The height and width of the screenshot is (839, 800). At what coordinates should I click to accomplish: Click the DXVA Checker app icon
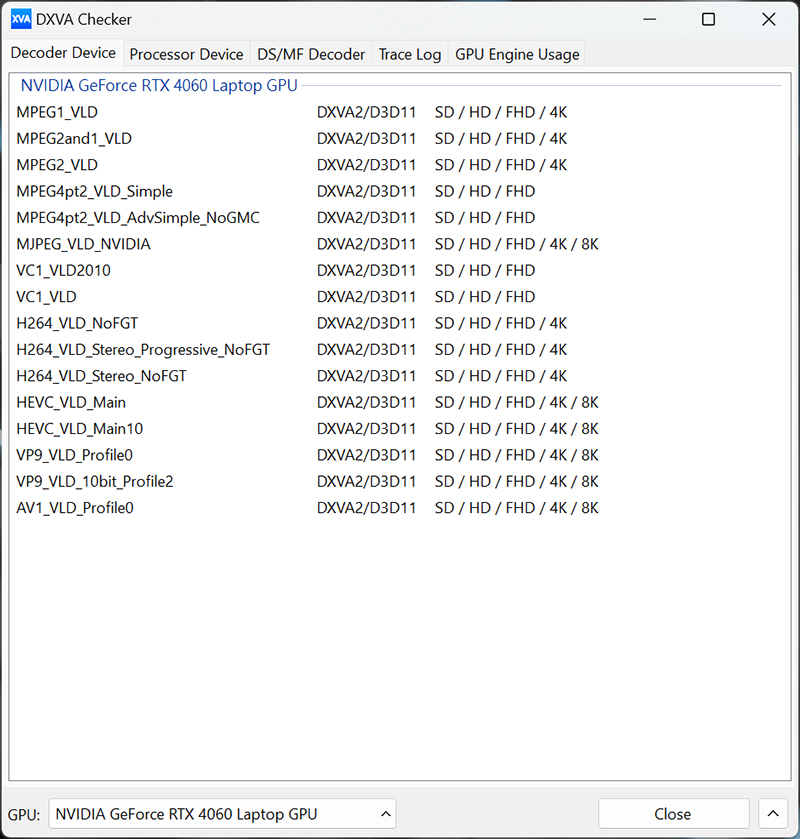(x=21, y=19)
